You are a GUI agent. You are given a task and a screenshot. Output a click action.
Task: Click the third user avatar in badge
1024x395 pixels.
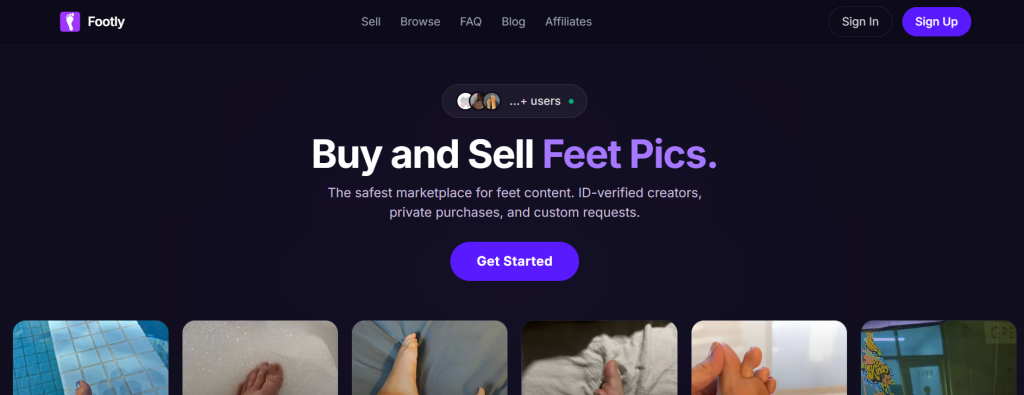tap(492, 101)
